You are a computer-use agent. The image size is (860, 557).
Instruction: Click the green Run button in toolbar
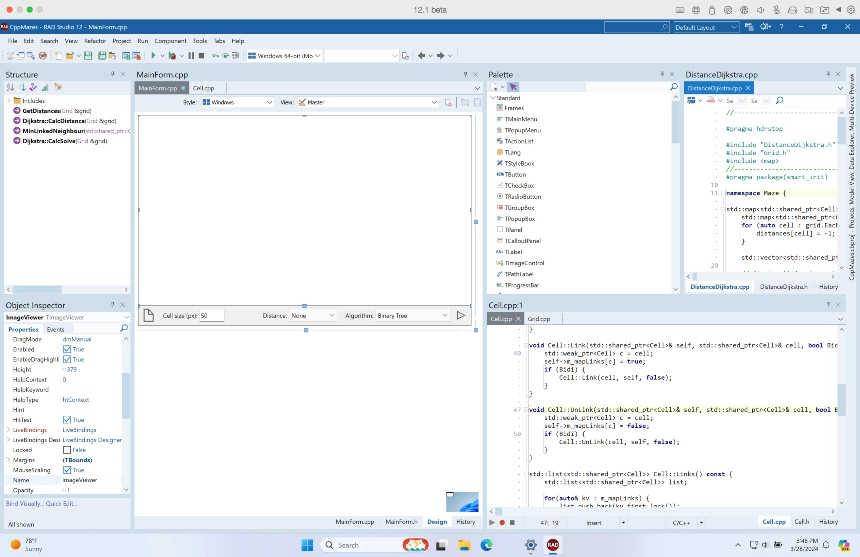coord(152,56)
